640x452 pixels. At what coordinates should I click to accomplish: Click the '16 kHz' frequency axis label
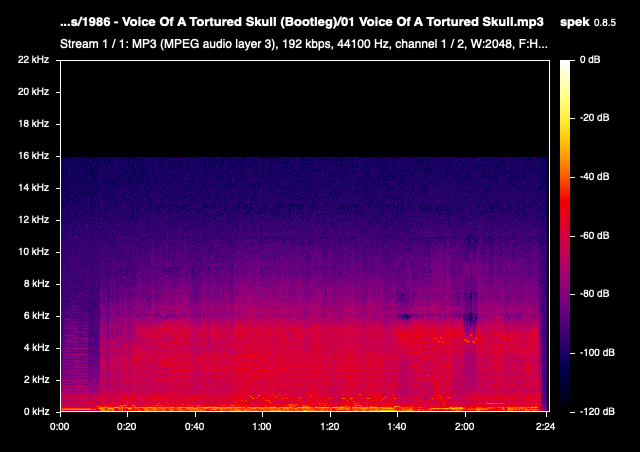[x=33, y=156]
